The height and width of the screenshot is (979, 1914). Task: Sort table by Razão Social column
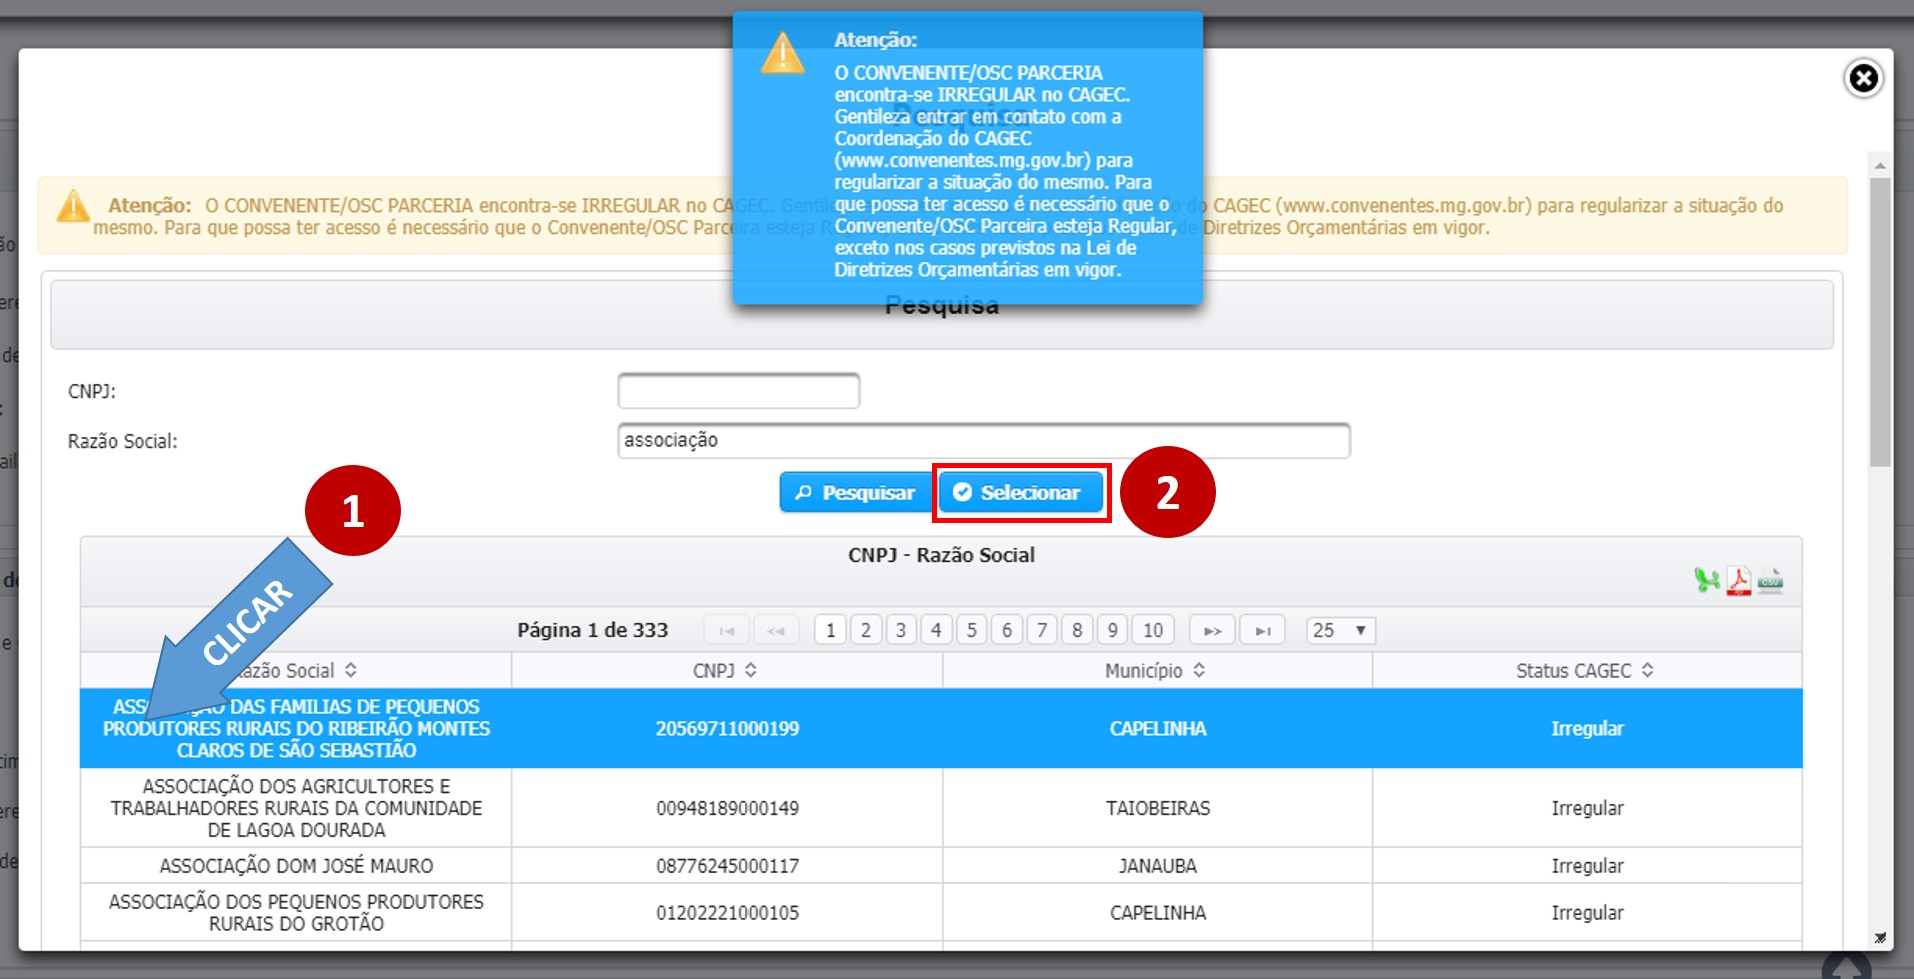tap(350, 670)
